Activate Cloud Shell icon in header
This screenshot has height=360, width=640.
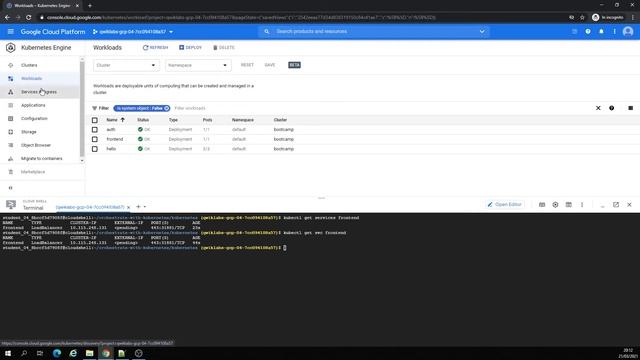(x=574, y=31)
